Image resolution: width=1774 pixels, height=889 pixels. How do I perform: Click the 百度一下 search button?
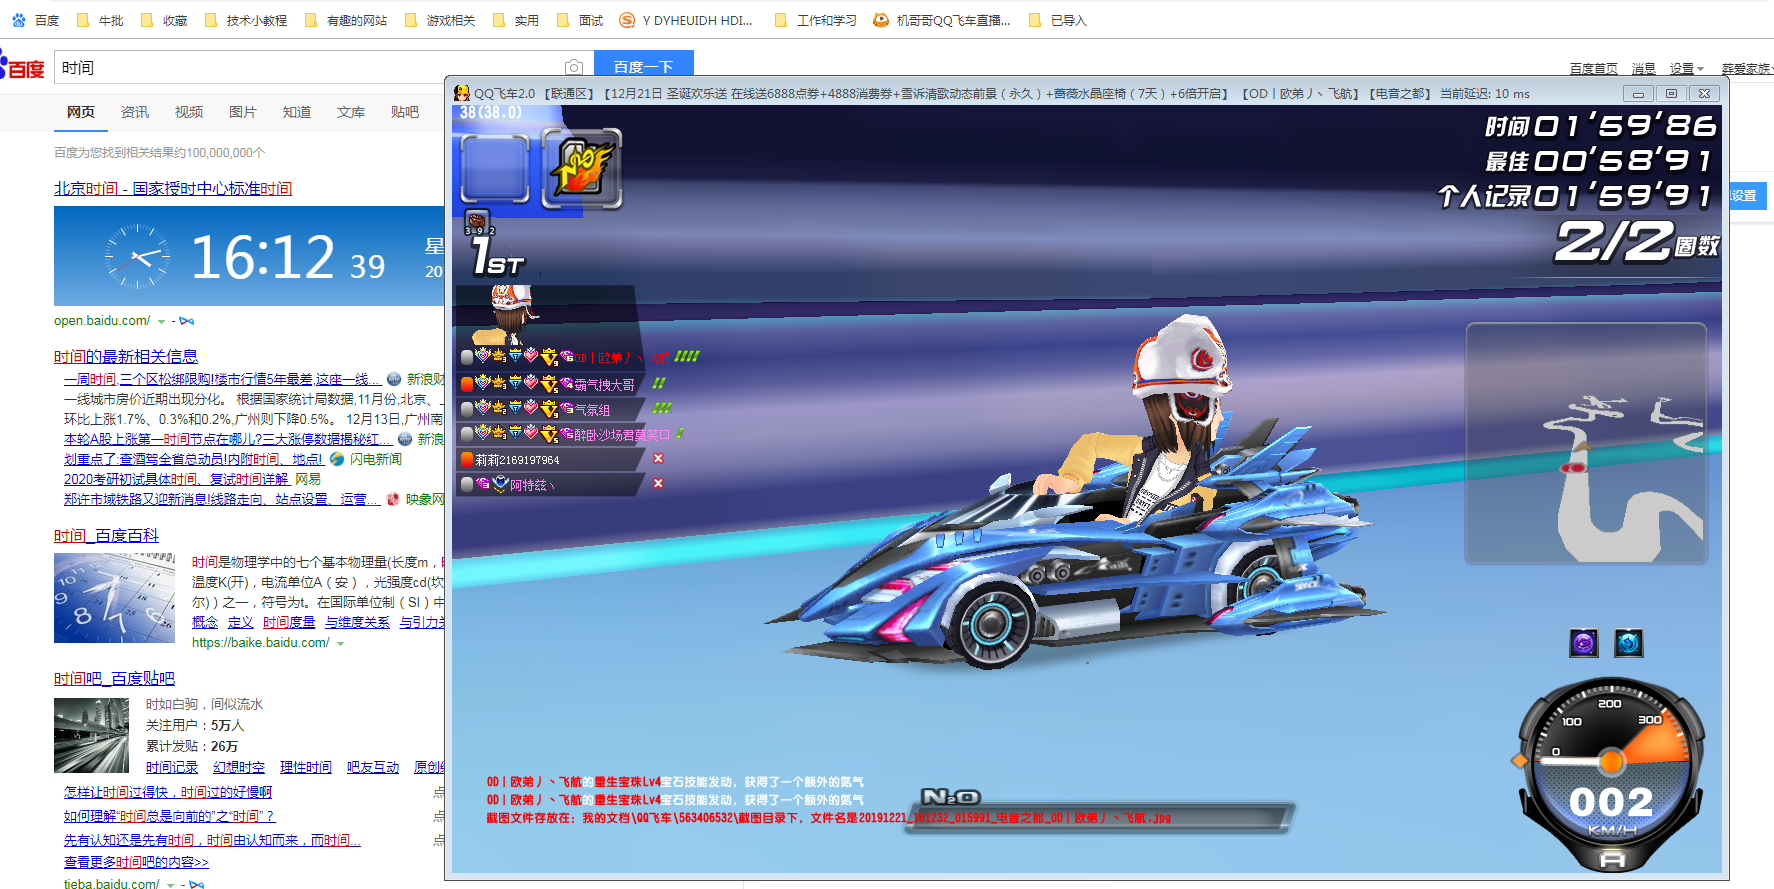click(644, 64)
